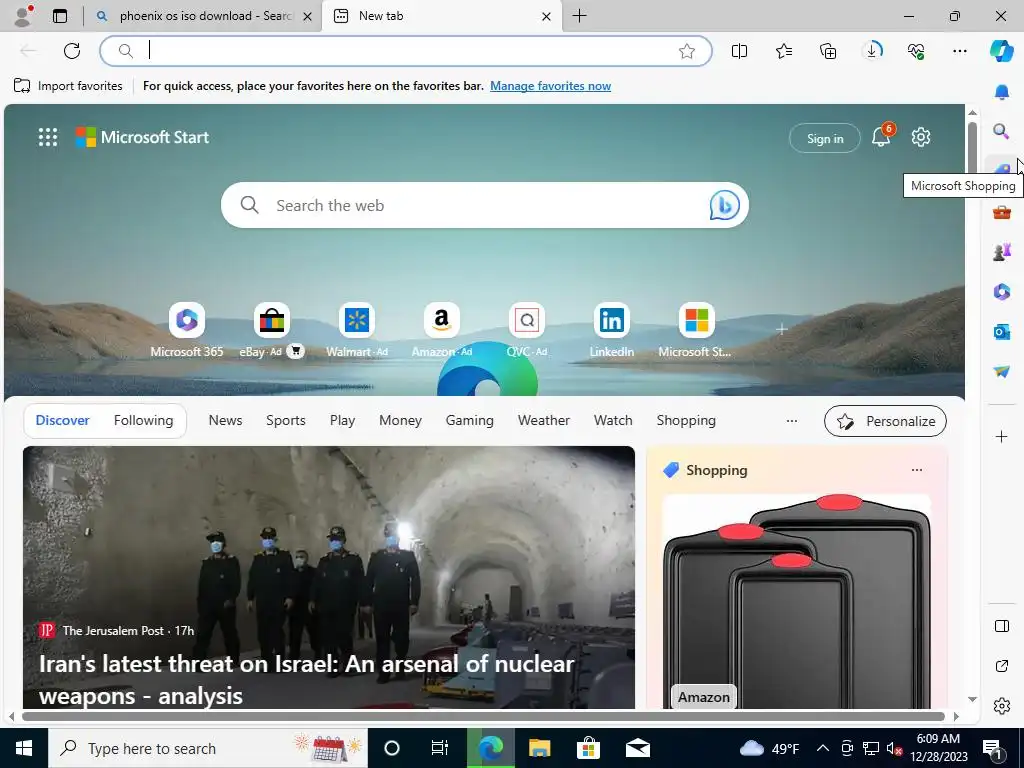This screenshot has height=768, width=1024.
Task: Open the eBay quick link tile
Action: tap(272, 330)
